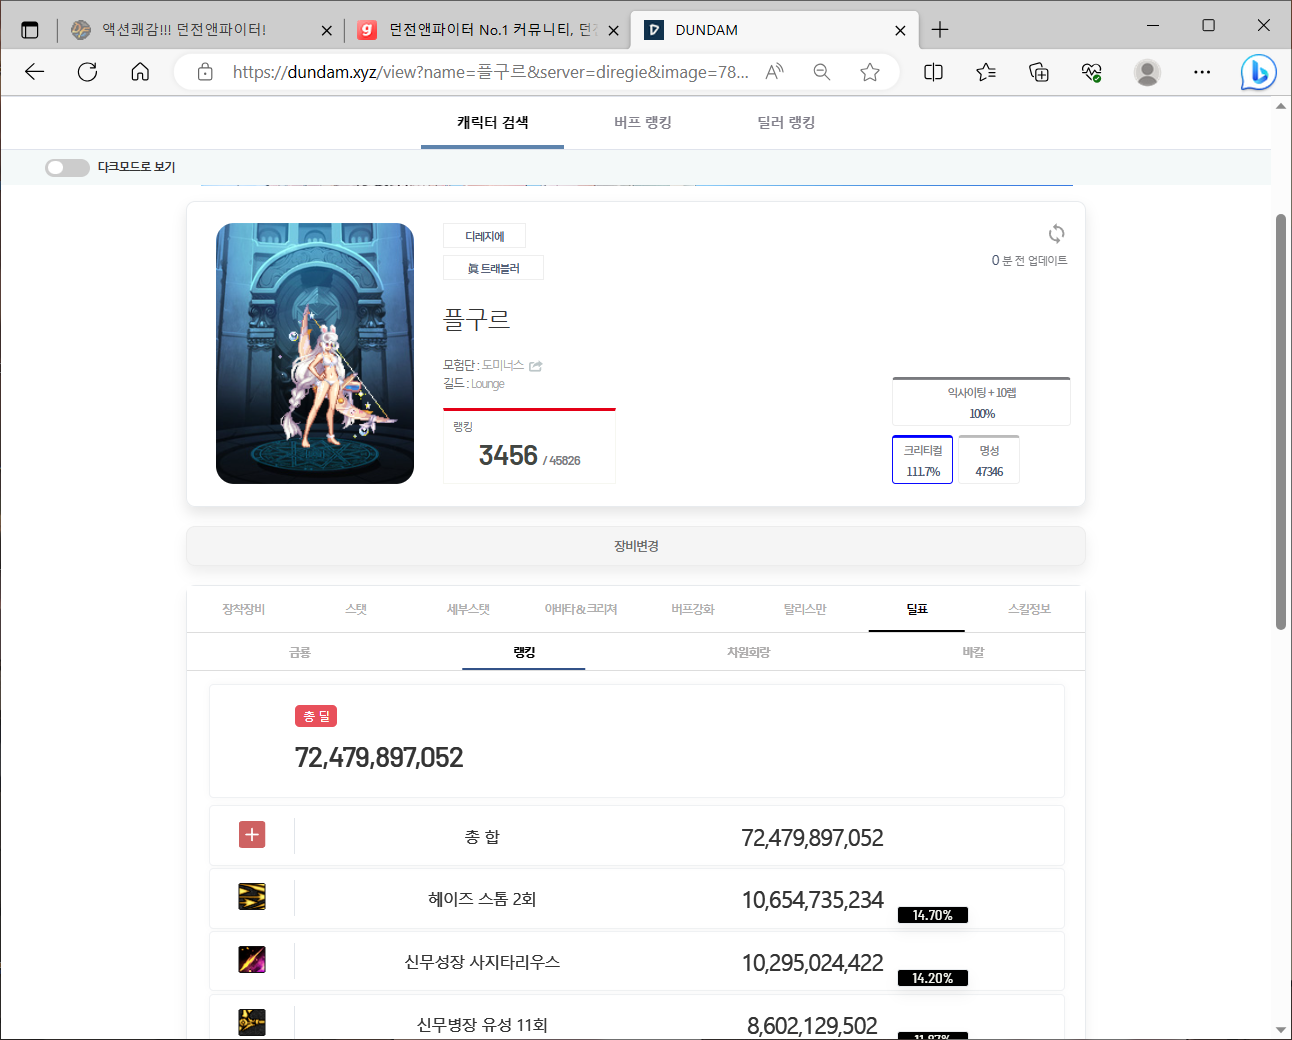
Task: Select the 세부스탯 tab
Action: 468,609
